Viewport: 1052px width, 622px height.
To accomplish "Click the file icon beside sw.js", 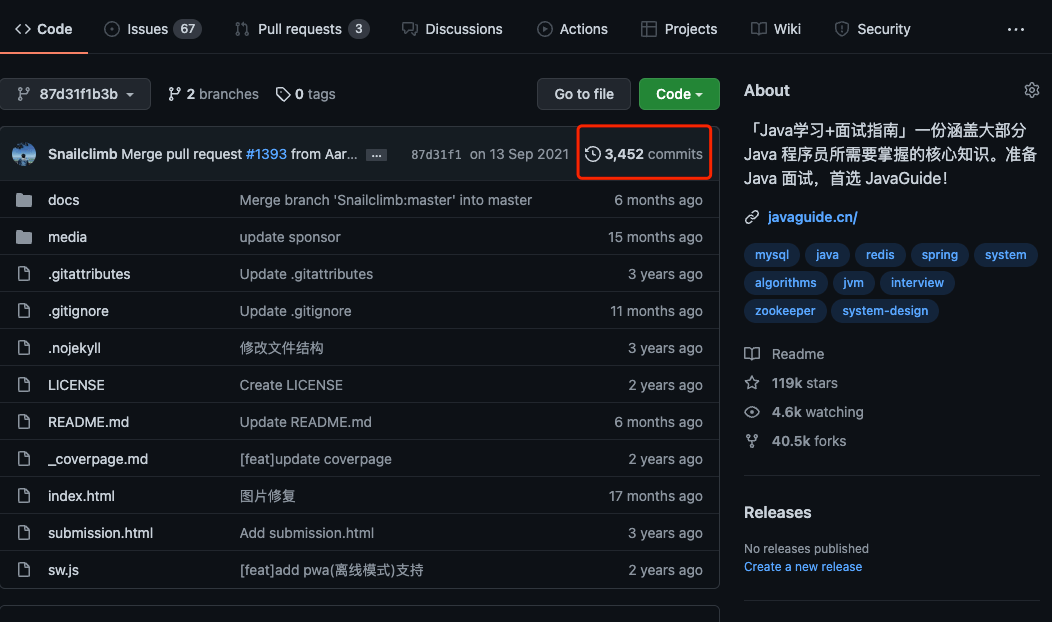I will [24, 570].
